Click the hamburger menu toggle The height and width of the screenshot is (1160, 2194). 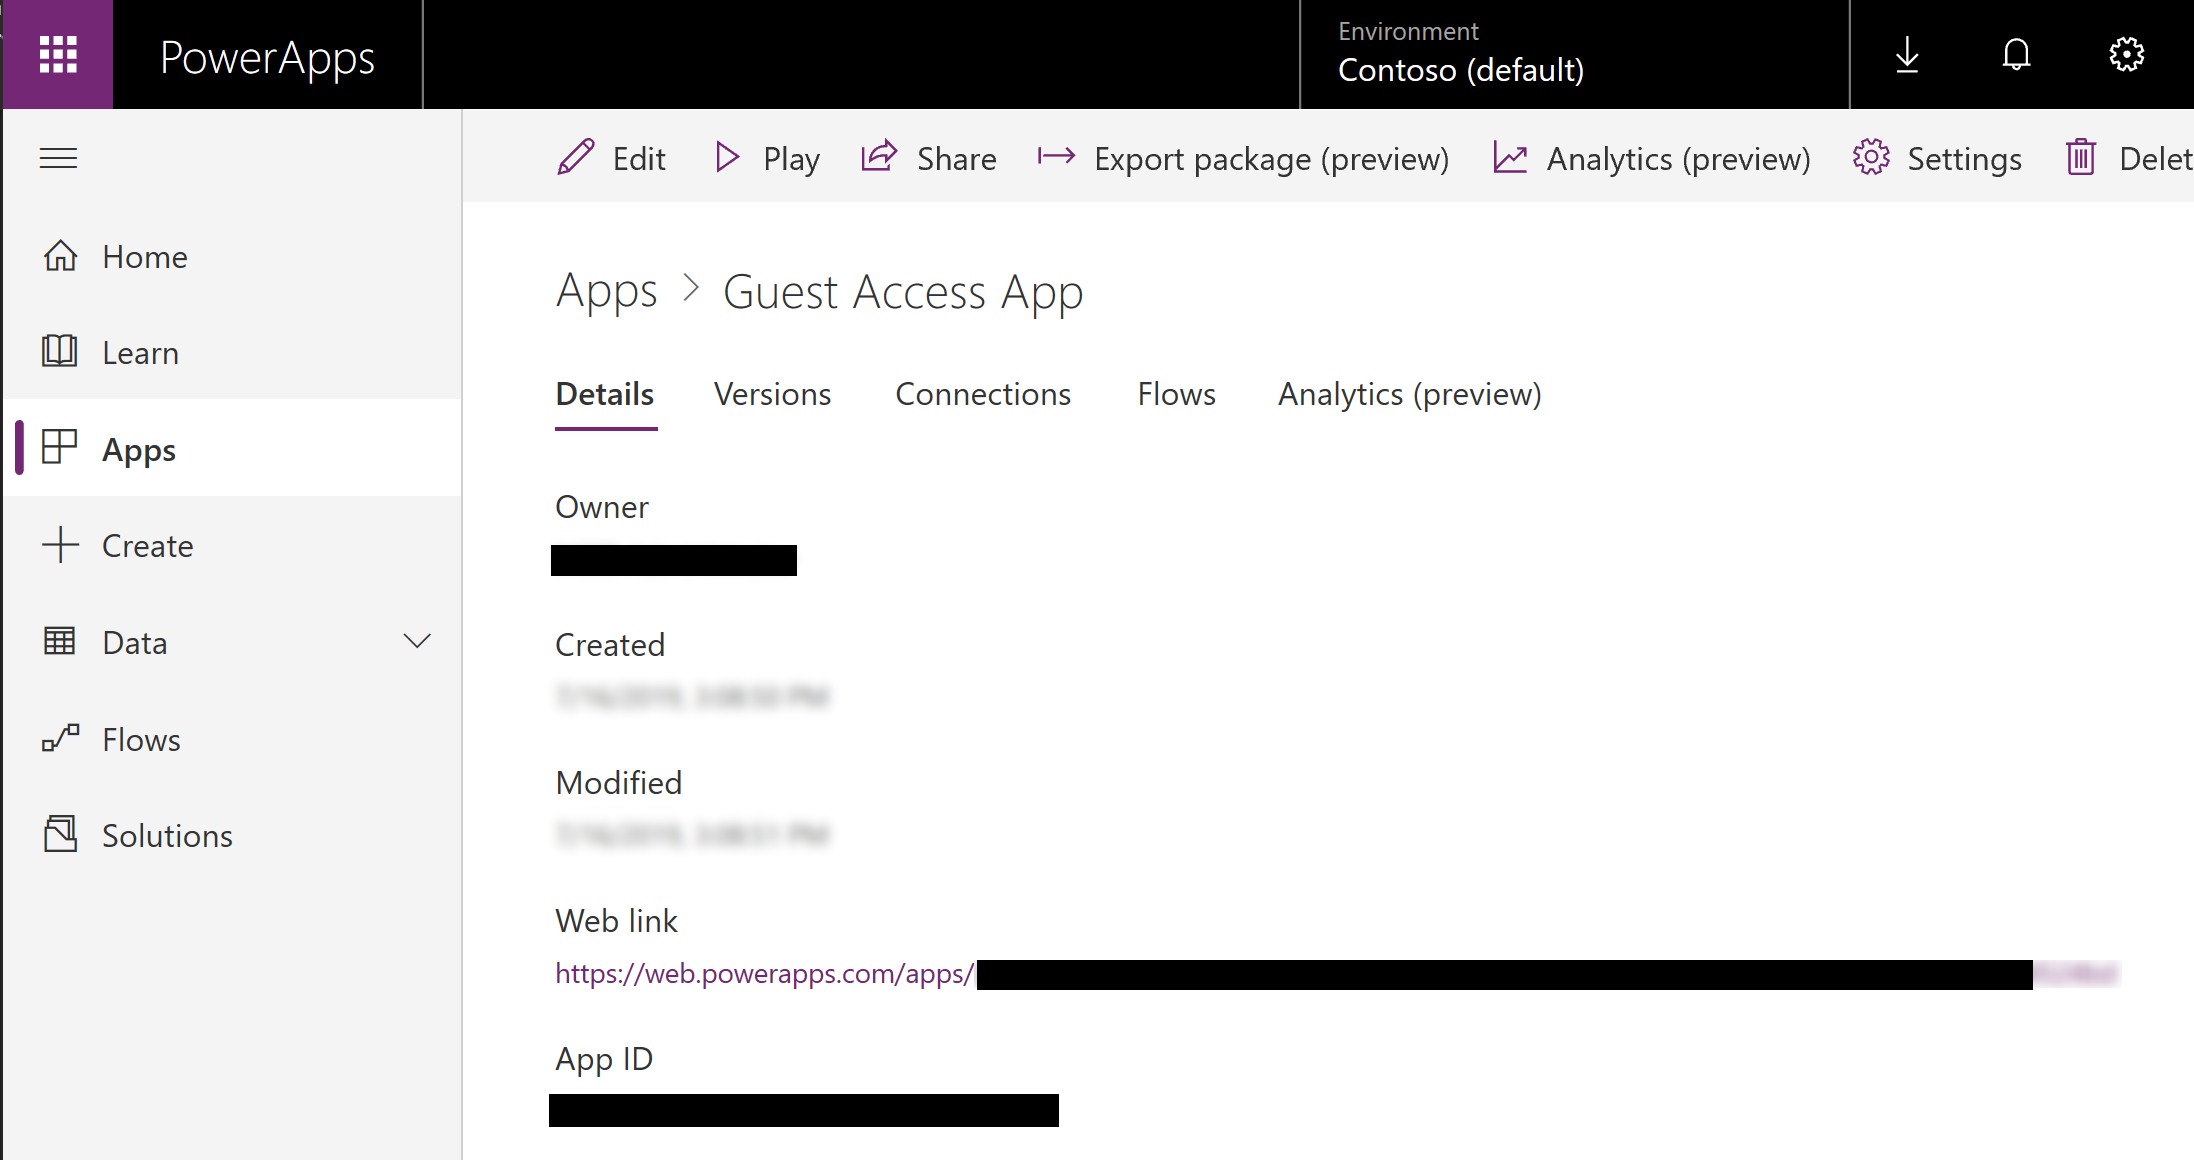(58, 158)
